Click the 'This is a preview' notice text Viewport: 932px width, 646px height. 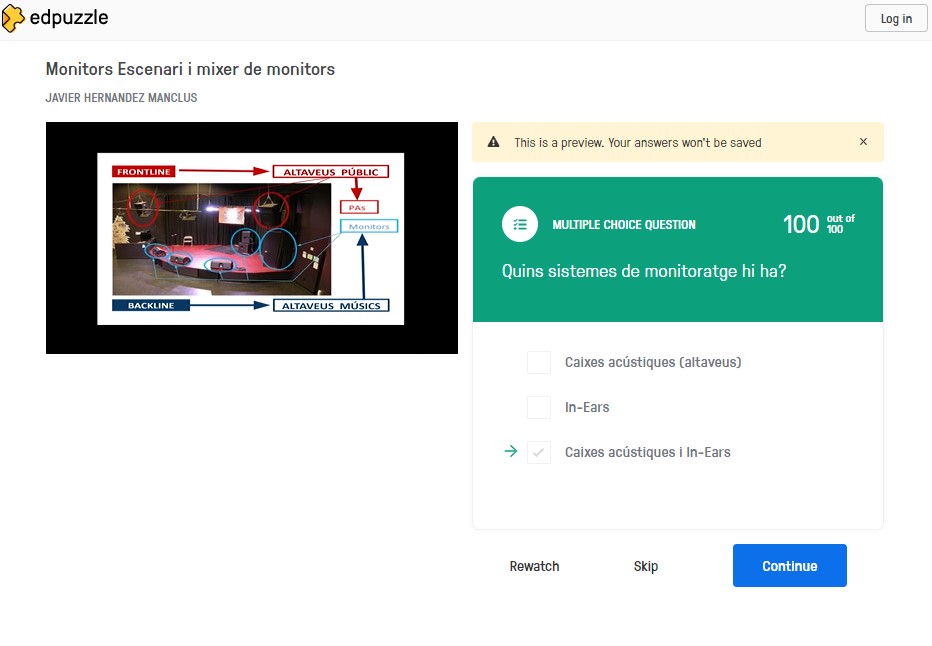coord(637,143)
